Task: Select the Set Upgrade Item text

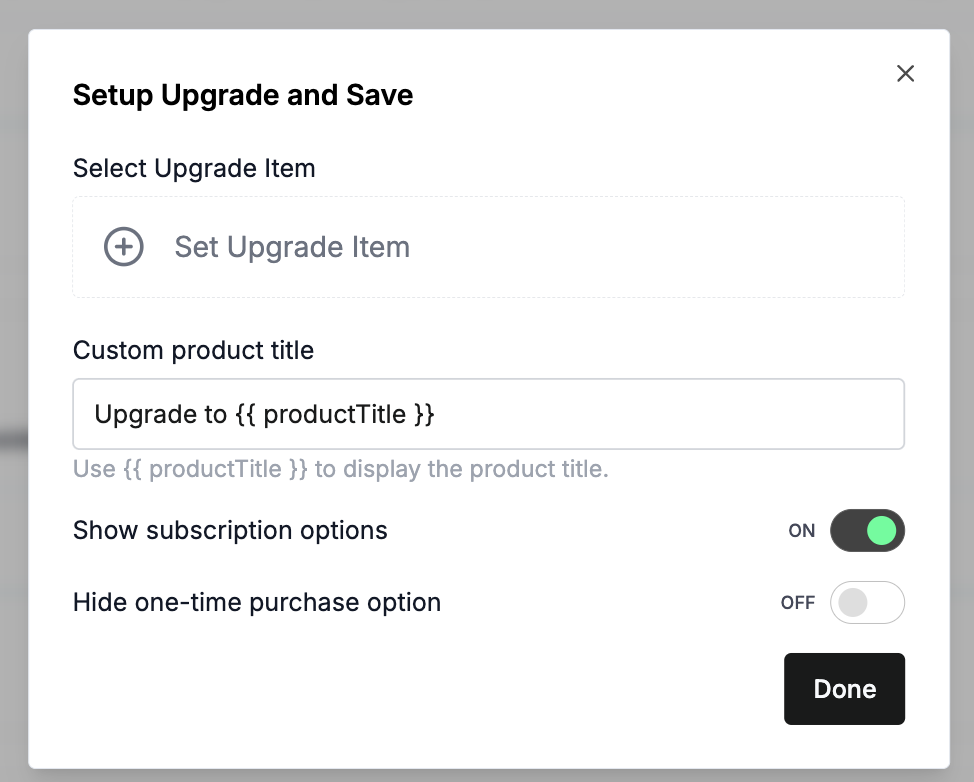Action: tap(292, 247)
